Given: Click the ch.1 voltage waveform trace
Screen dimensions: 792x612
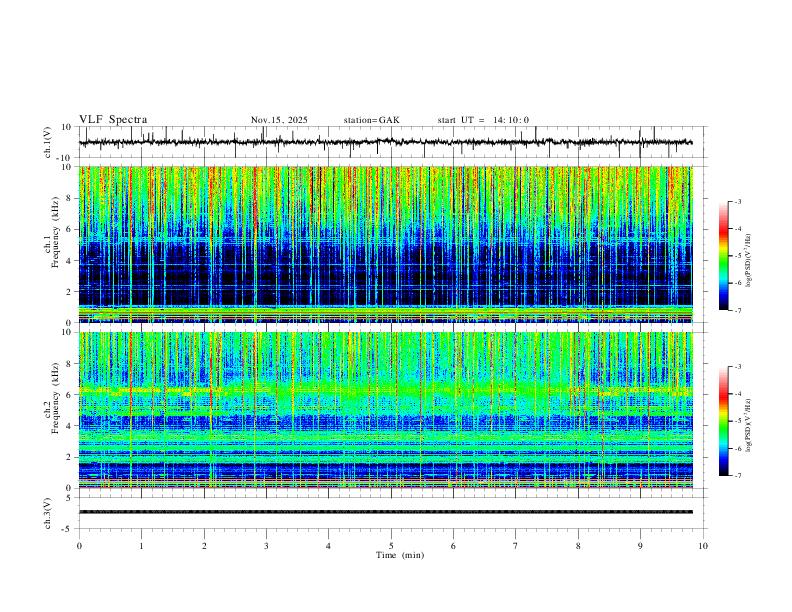Looking at the screenshot, I should point(385,142).
